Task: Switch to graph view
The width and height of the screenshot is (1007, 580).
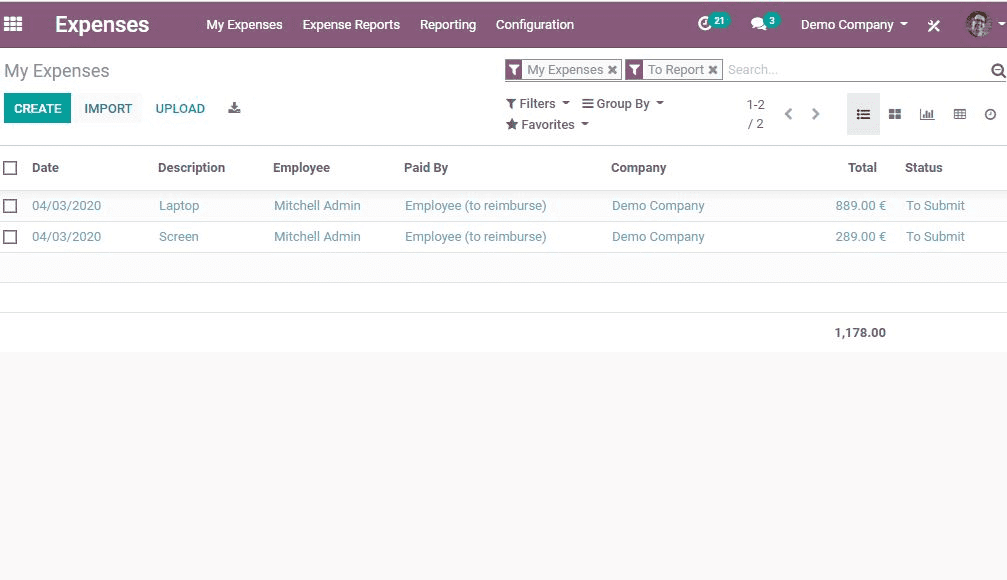Action: click(x=927, y=114)
